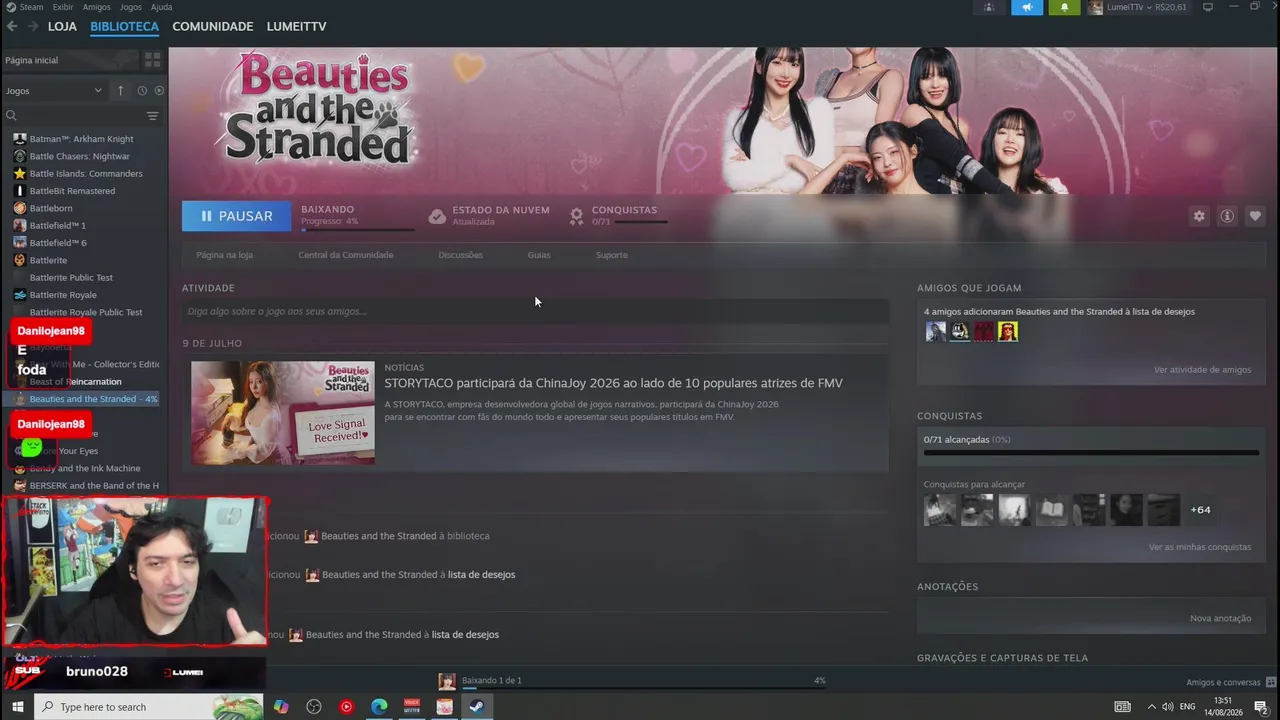Open the STORYTACO ChinaJoy news thumbnail
Viewport: 1280px width, 720px height.
[283, 412]
